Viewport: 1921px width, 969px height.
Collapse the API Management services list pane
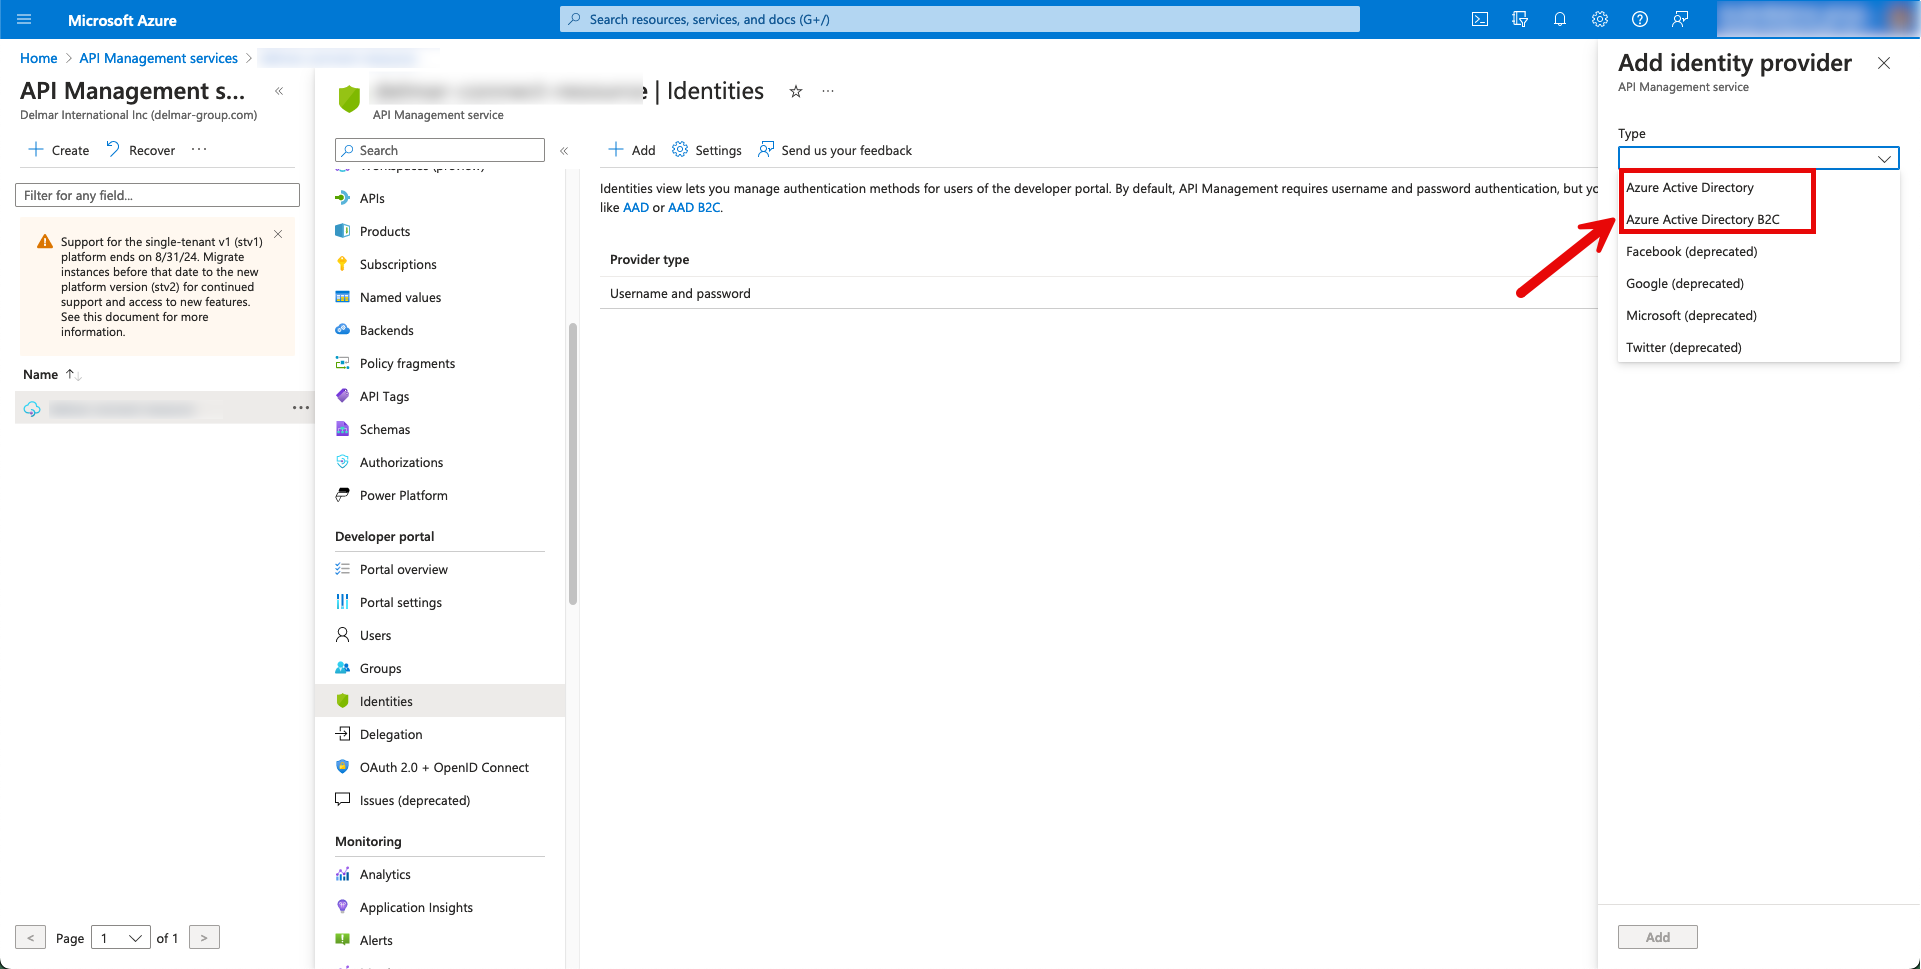tap(279, 91)
